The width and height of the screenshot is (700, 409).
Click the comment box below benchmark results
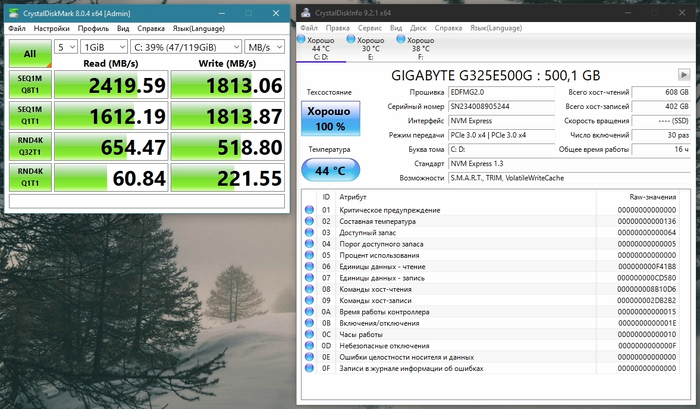tap(147, 201)
